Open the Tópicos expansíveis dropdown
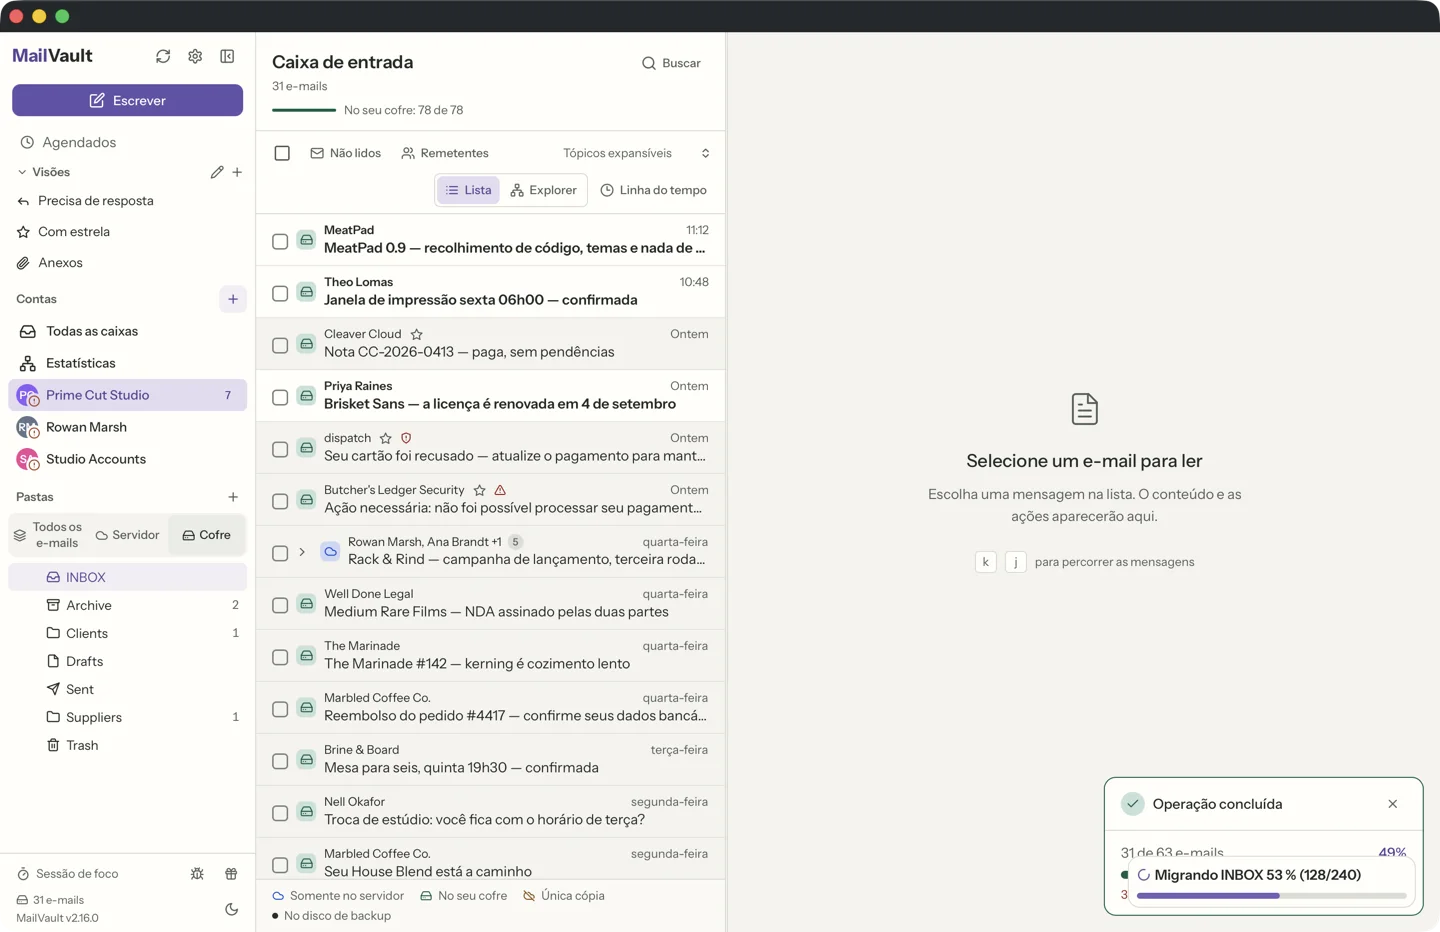 pos(636,153)
